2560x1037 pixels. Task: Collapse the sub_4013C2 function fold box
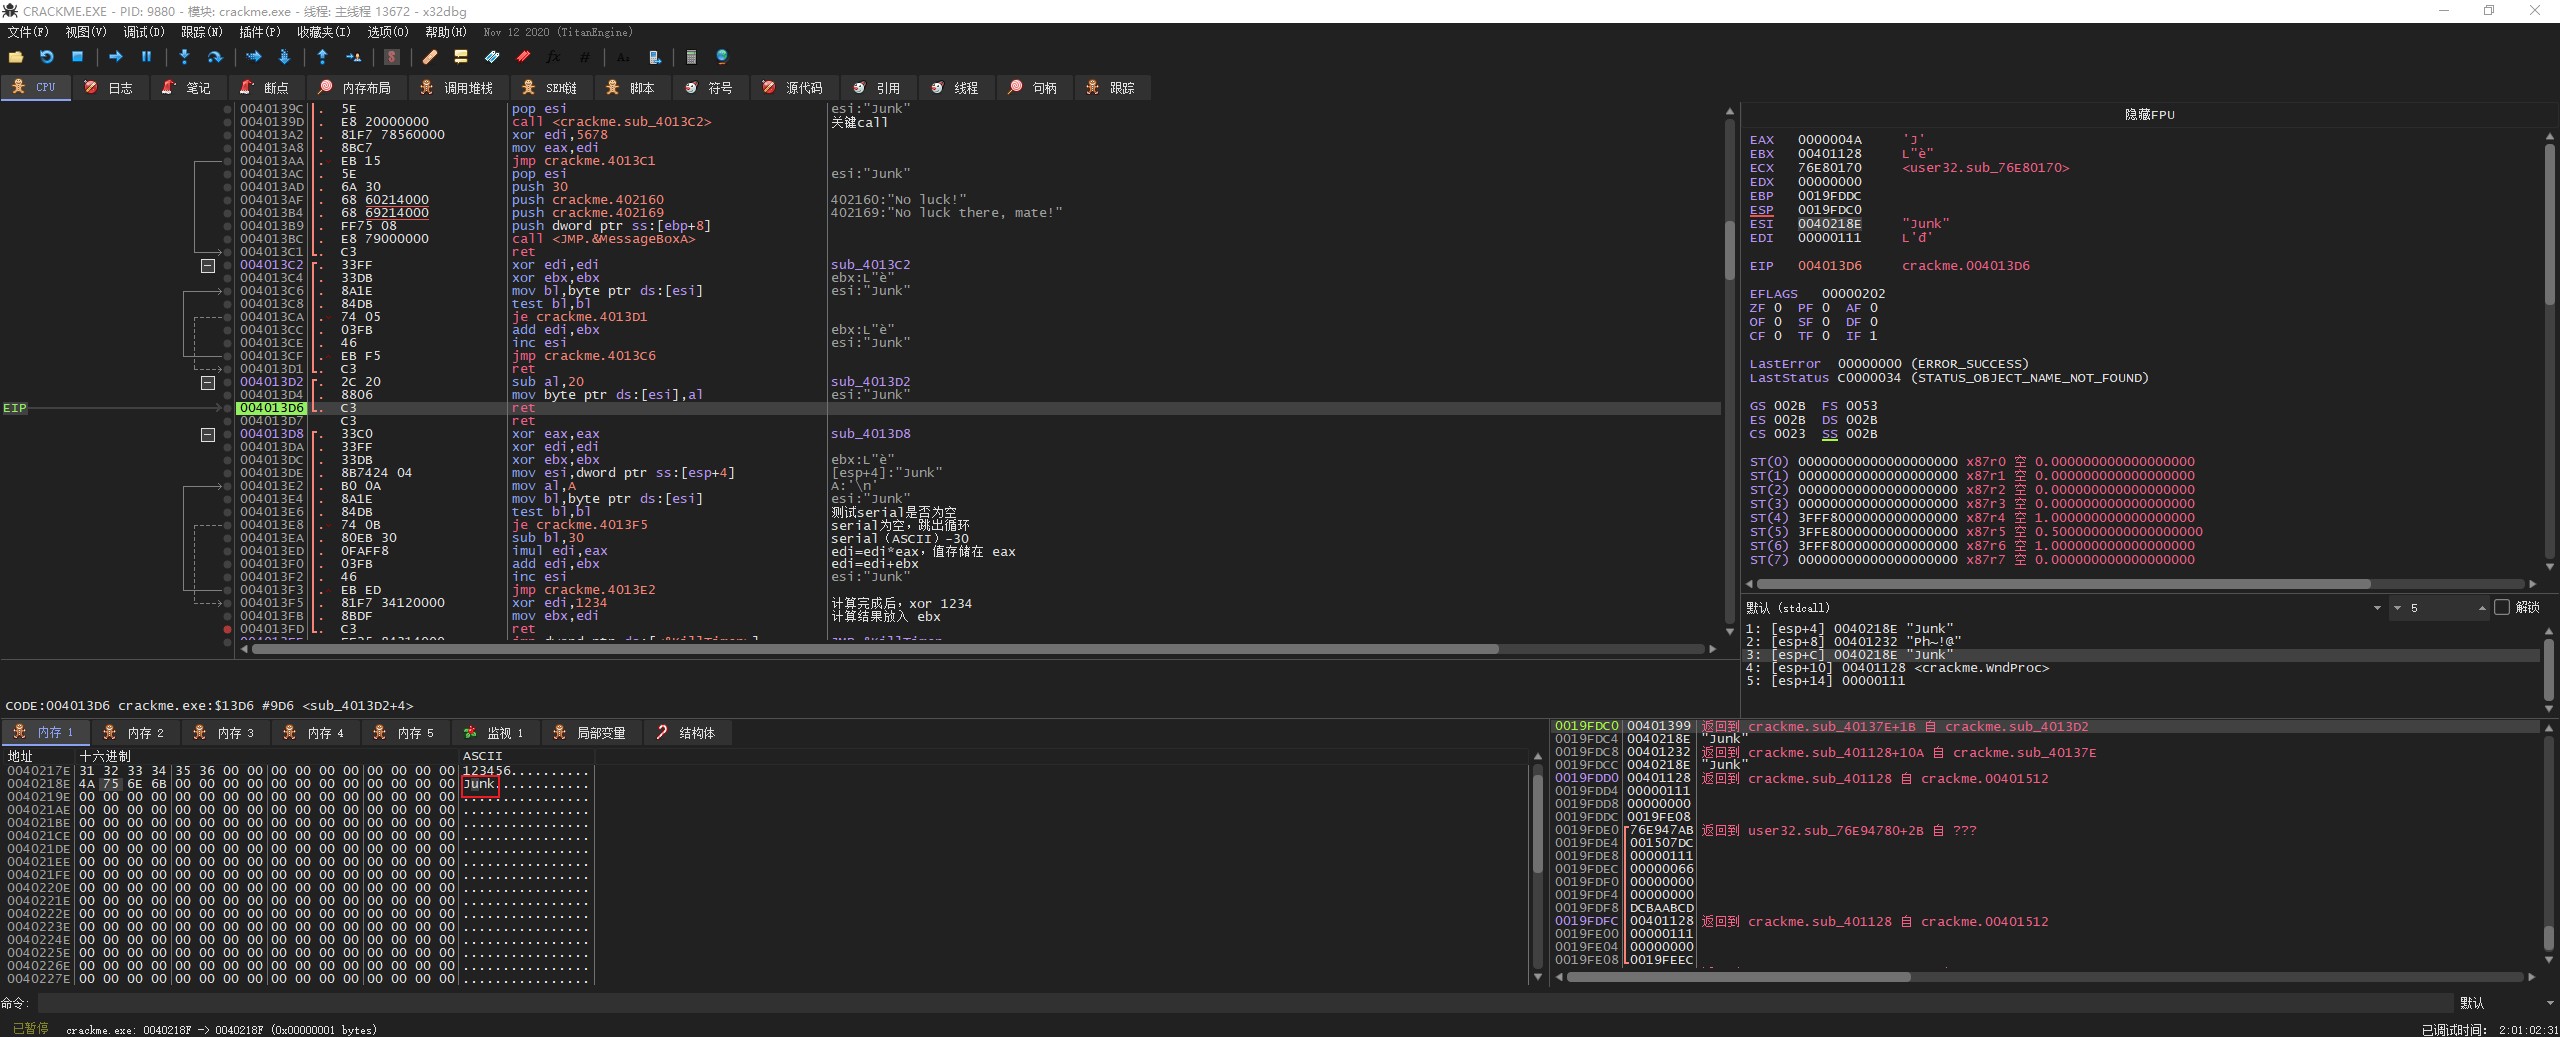point(207,265)
